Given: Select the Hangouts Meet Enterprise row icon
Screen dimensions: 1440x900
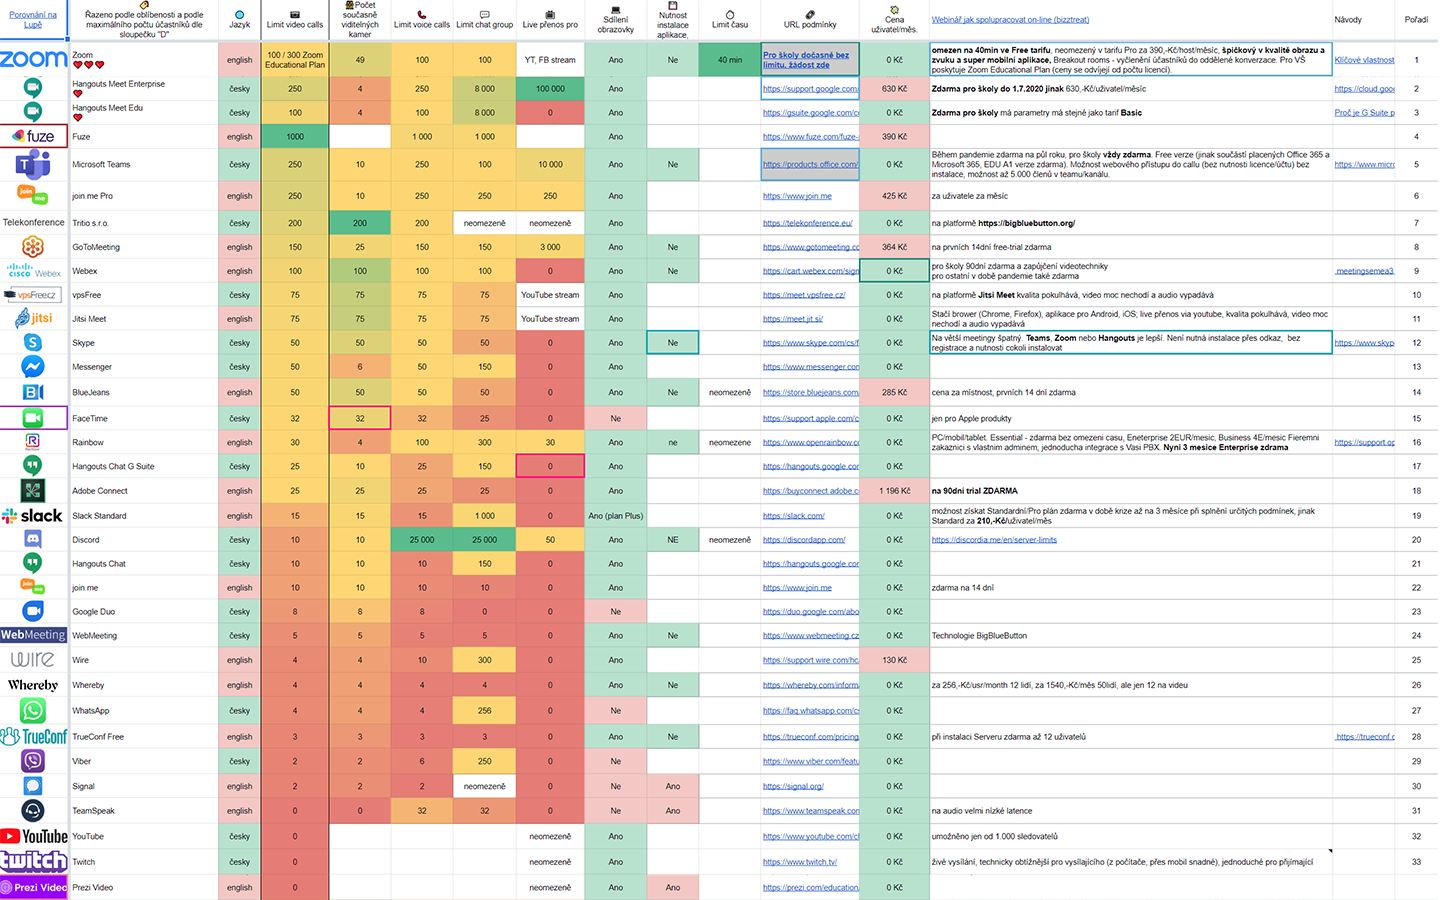Looking at the screenshot, I should pos(33,88).
